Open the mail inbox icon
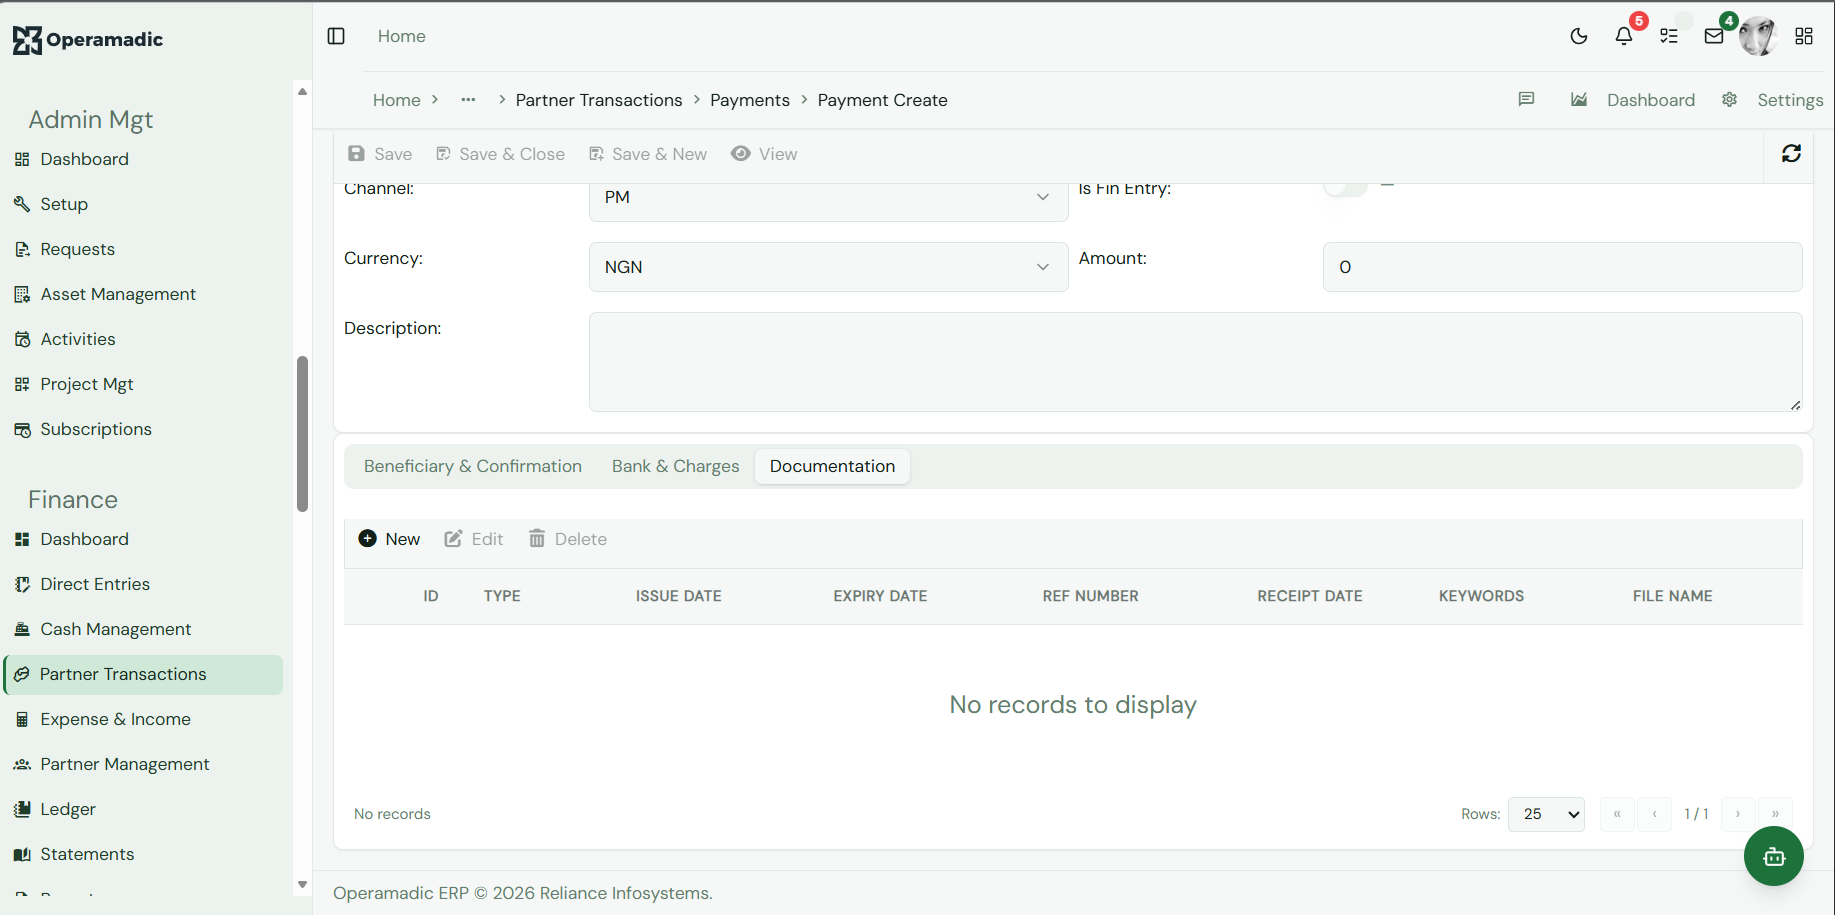The height and width of the screenshot is (915, 1835). pos(1714,36)
